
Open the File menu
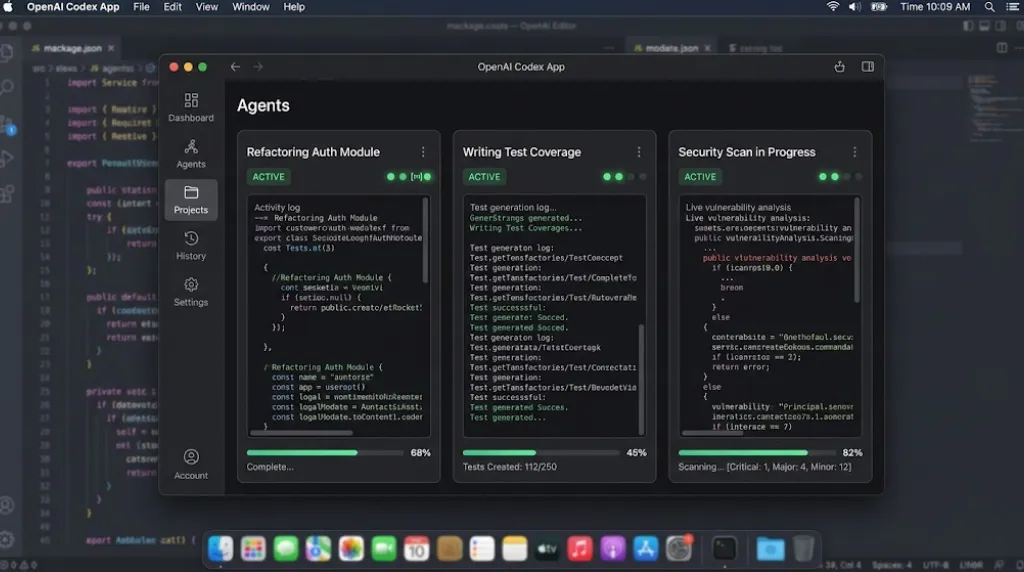(x=141, y=7)
